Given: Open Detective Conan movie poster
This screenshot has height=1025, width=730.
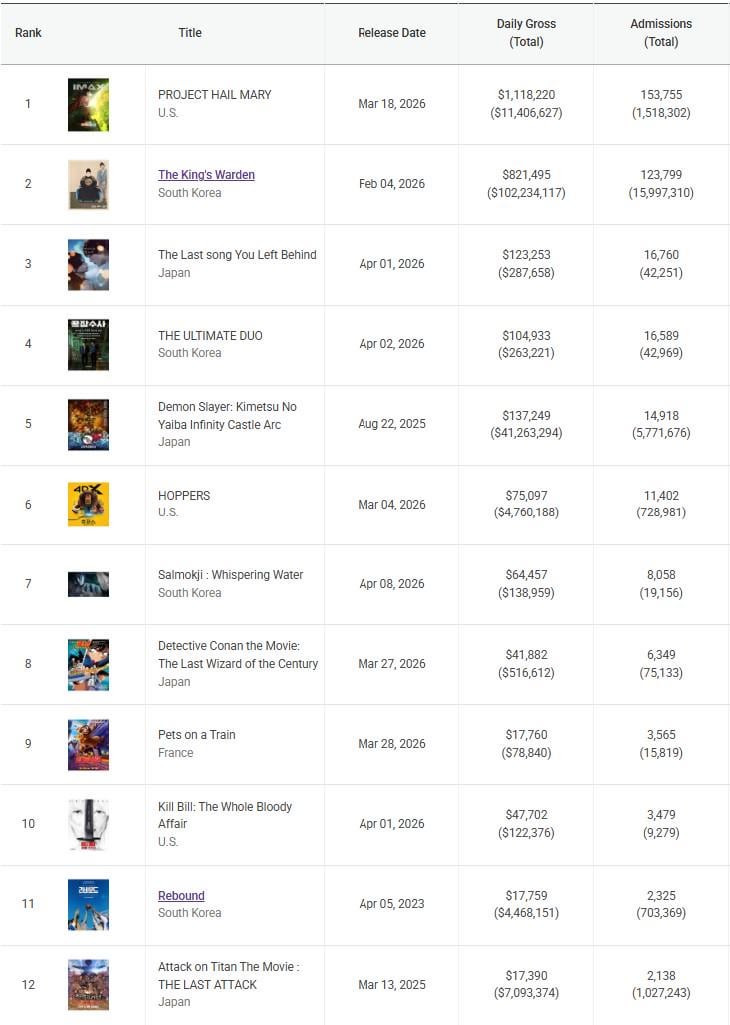Looking at the screenshot, I should click(88, 665).
